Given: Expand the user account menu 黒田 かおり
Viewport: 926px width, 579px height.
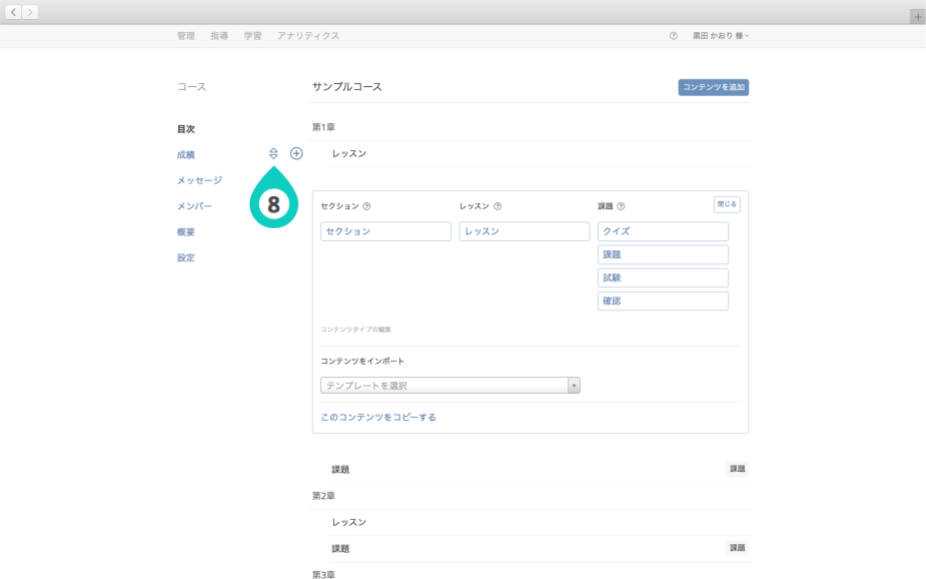Looking at the screenshot, I should [721, 36].
